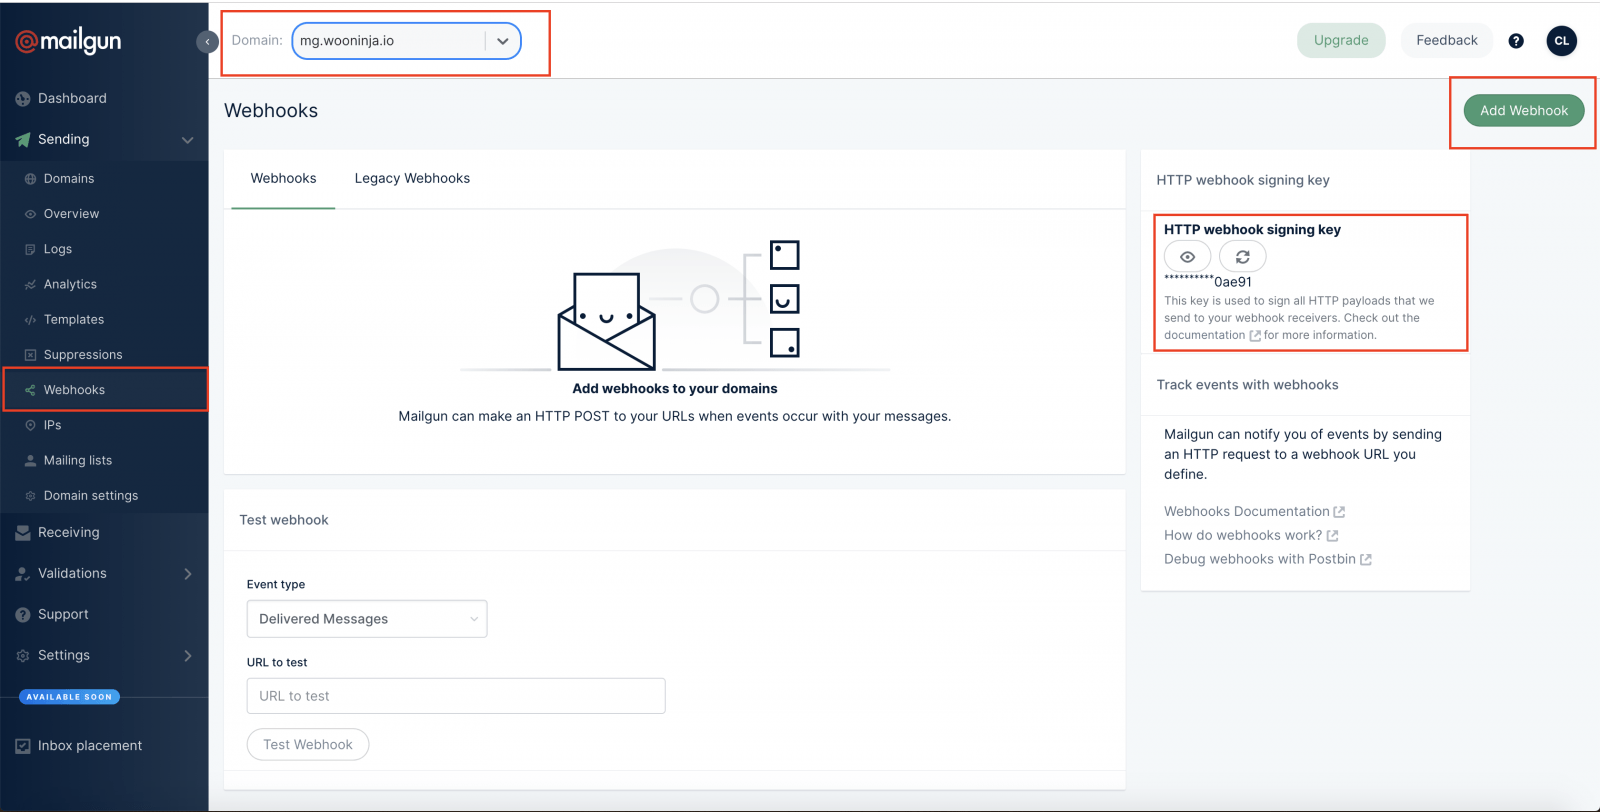Collapse the Sending section chevron

187,140
